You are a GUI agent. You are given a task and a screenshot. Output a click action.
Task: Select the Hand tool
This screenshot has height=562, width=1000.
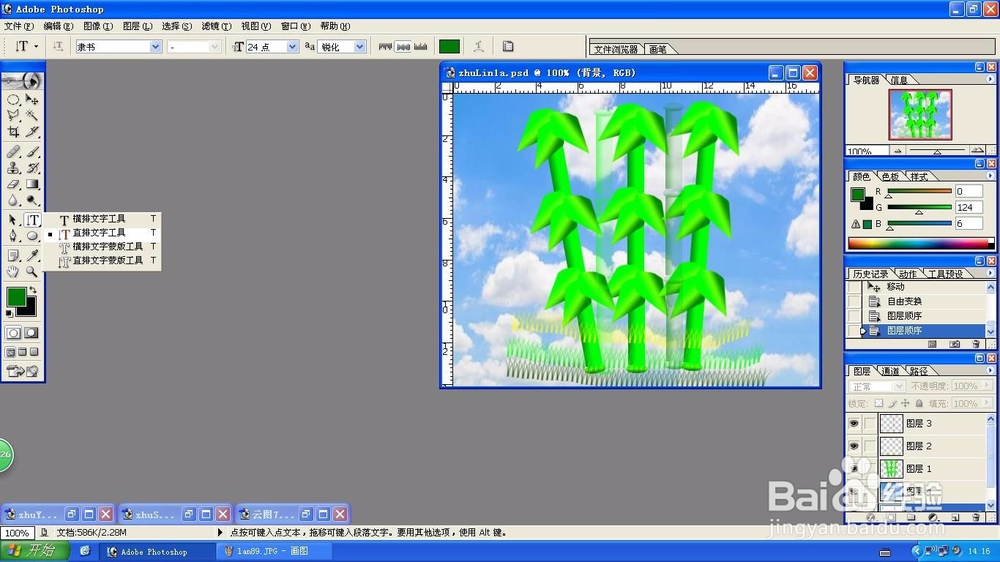click(13, 272)
